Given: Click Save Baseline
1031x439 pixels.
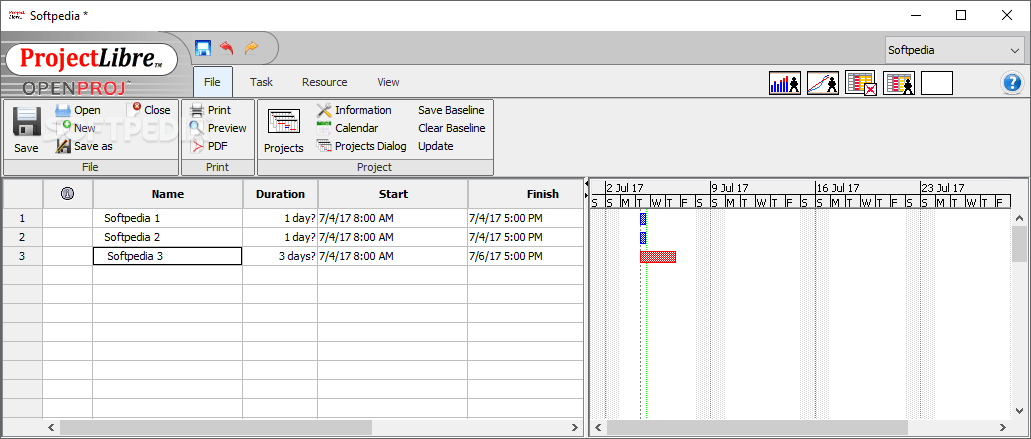Looking at the screenshot, I should [x=451, y=110].
